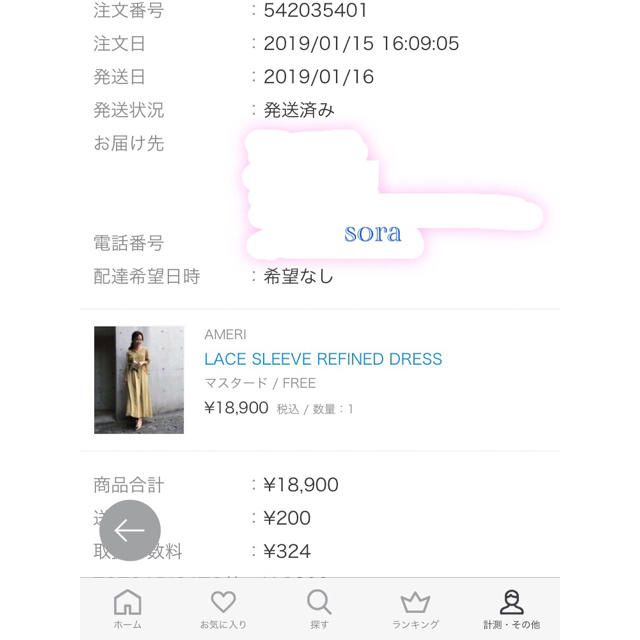640x640 pixels.
Task: Tap the 発送済み shipping status text
Action: (299, 110)
